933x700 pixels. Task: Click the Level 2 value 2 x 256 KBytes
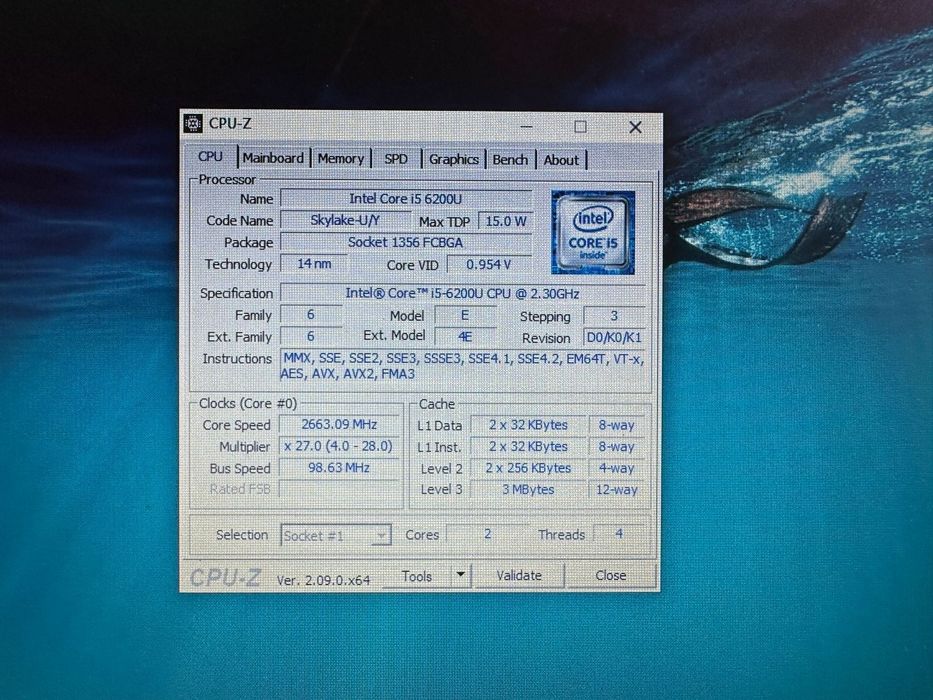click(528, 468)
